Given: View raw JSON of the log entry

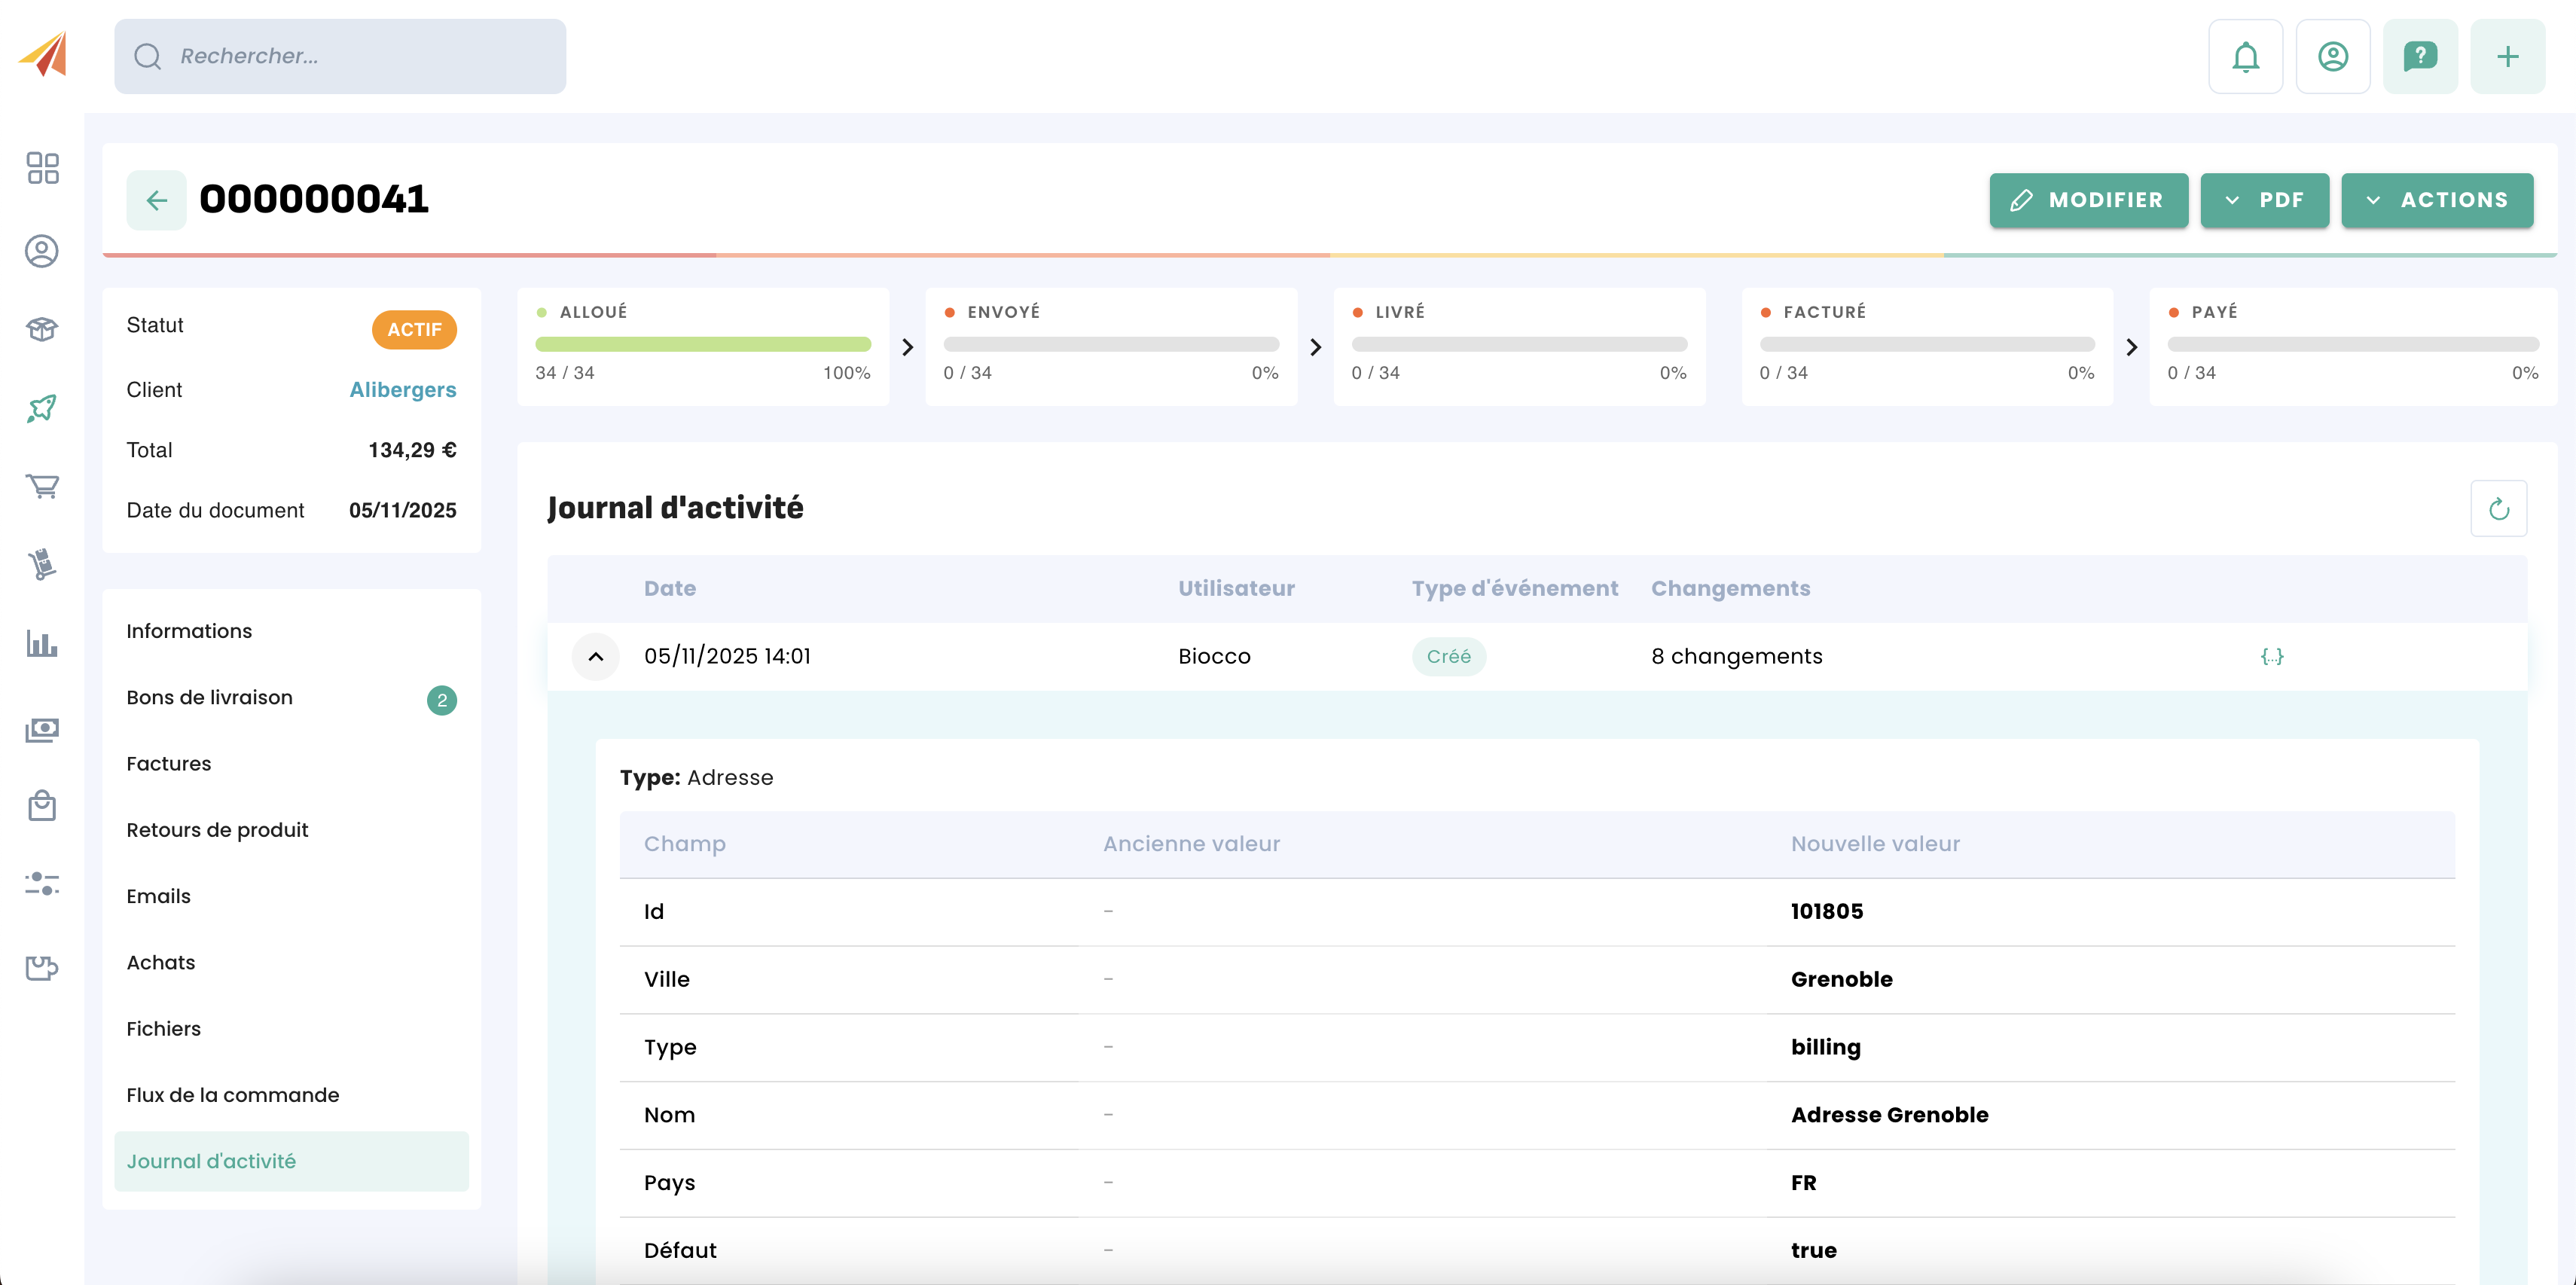Looking at the screenshot, I should [x=2271, y=657].
